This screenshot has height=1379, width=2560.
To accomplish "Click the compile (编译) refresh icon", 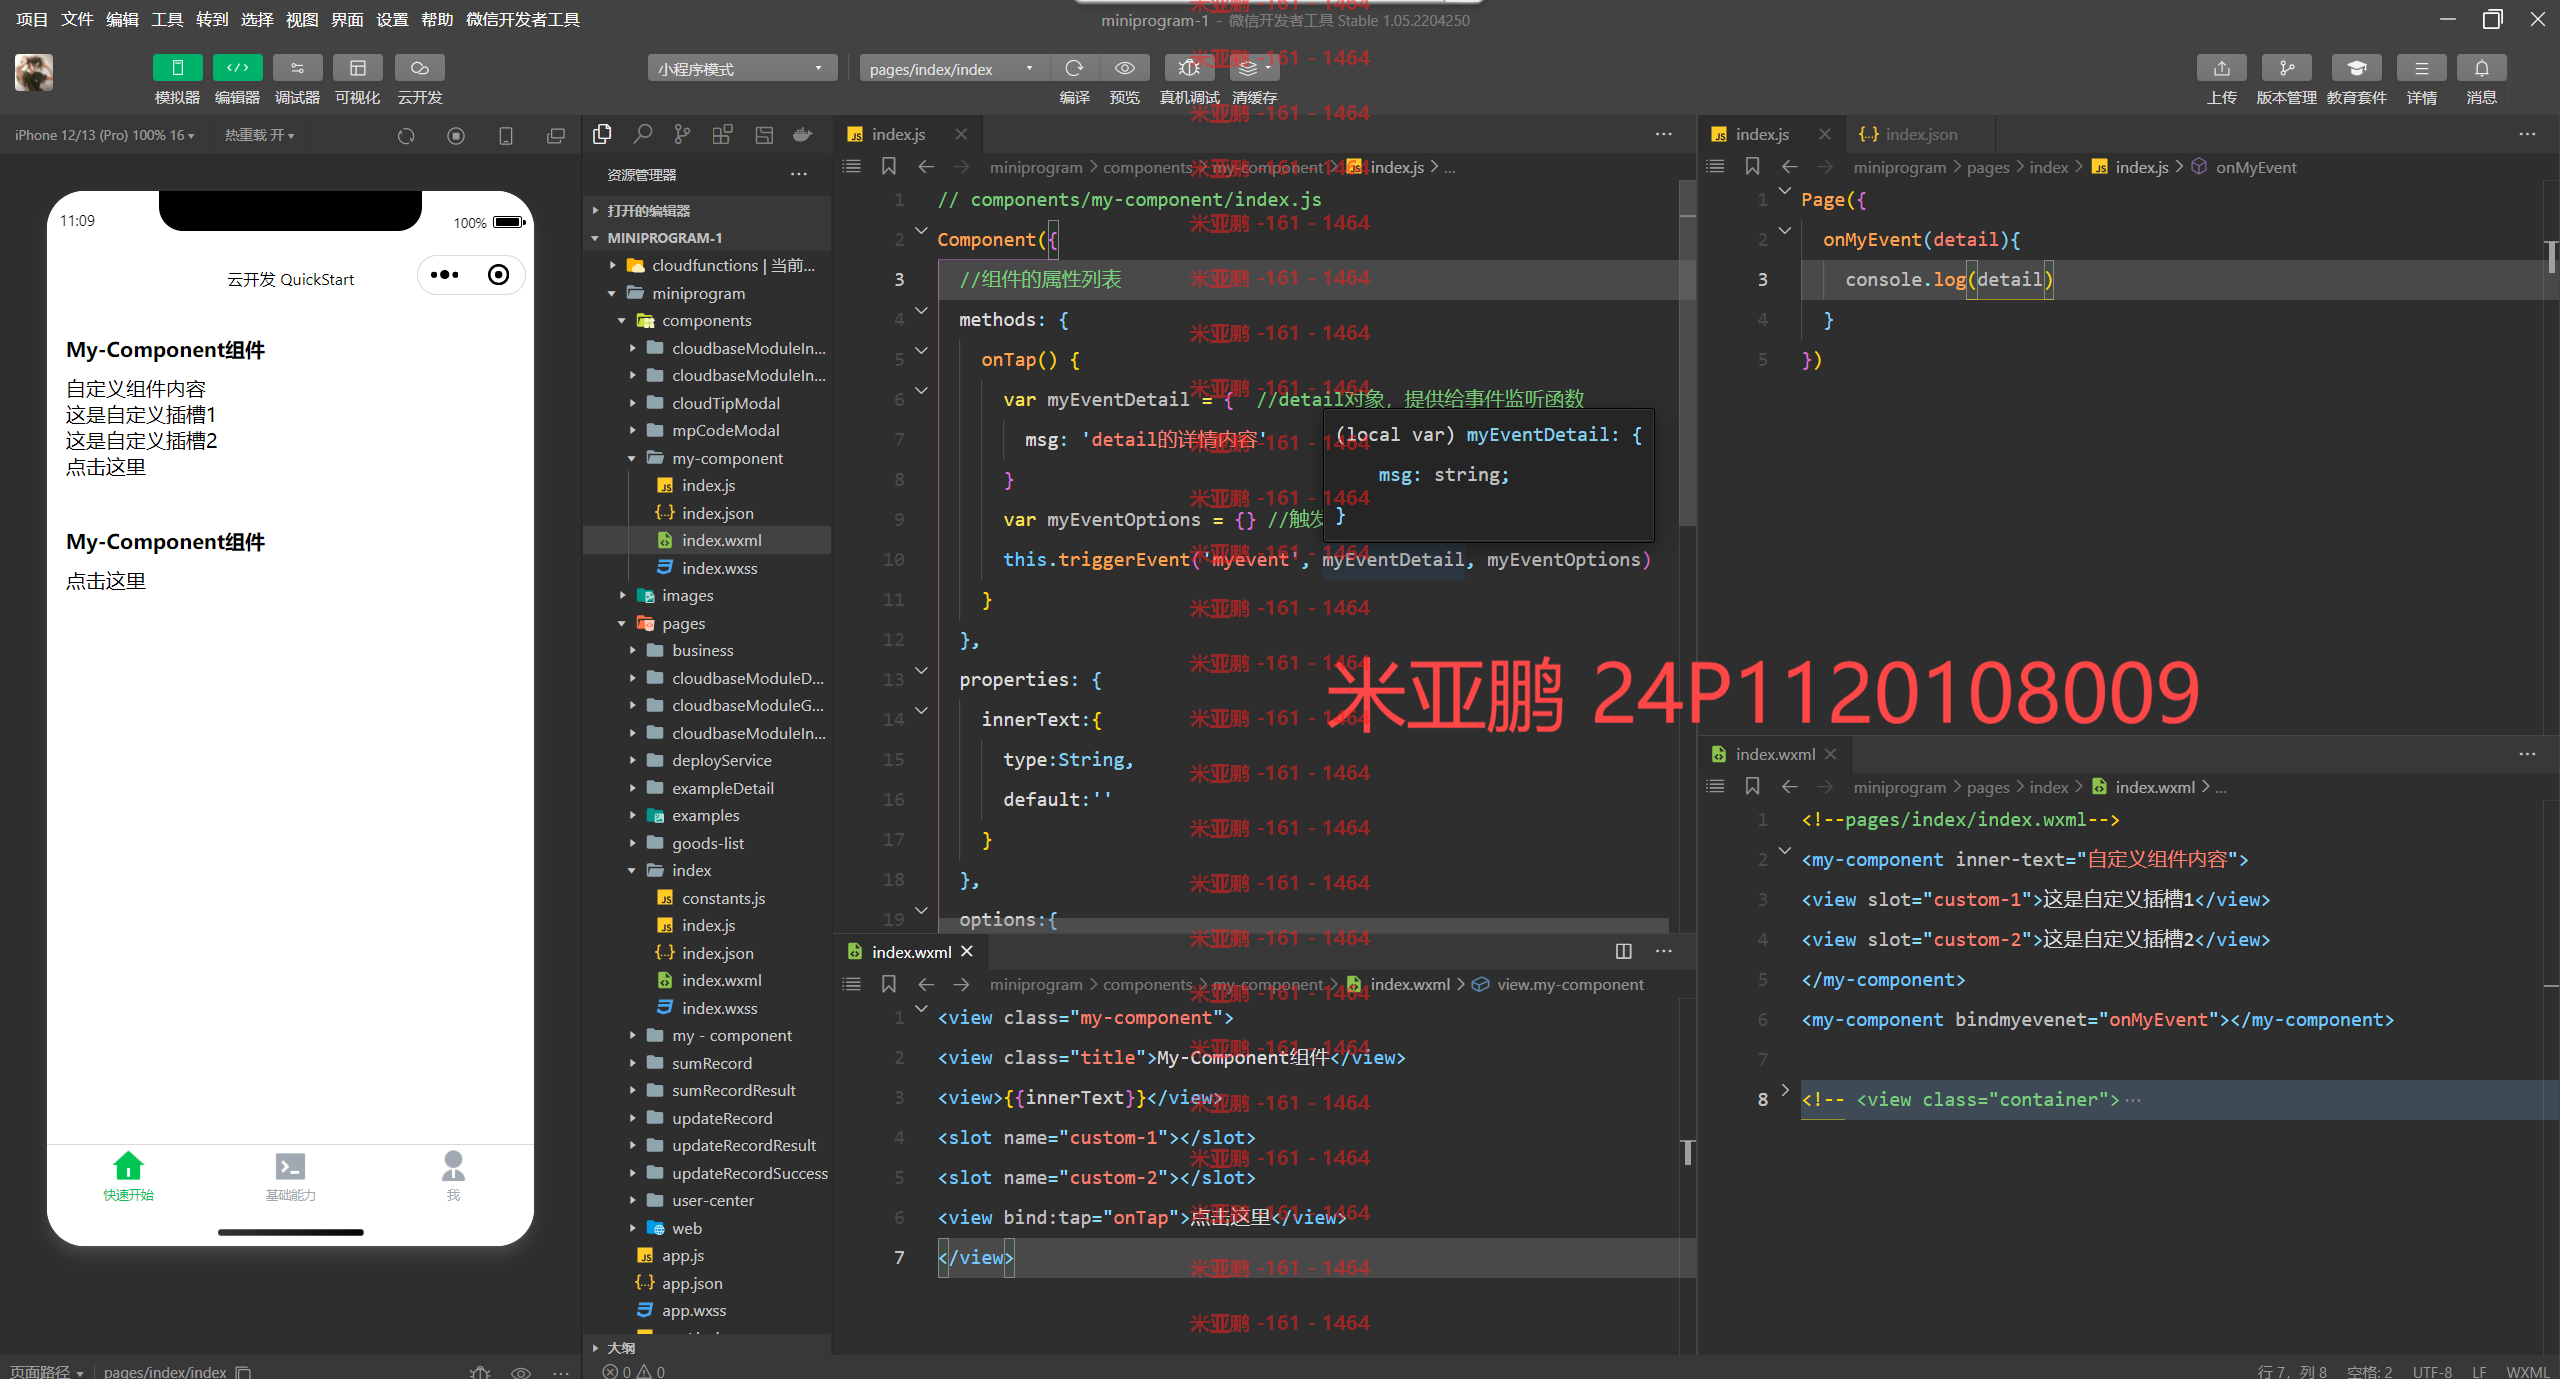I will 1074,68.
